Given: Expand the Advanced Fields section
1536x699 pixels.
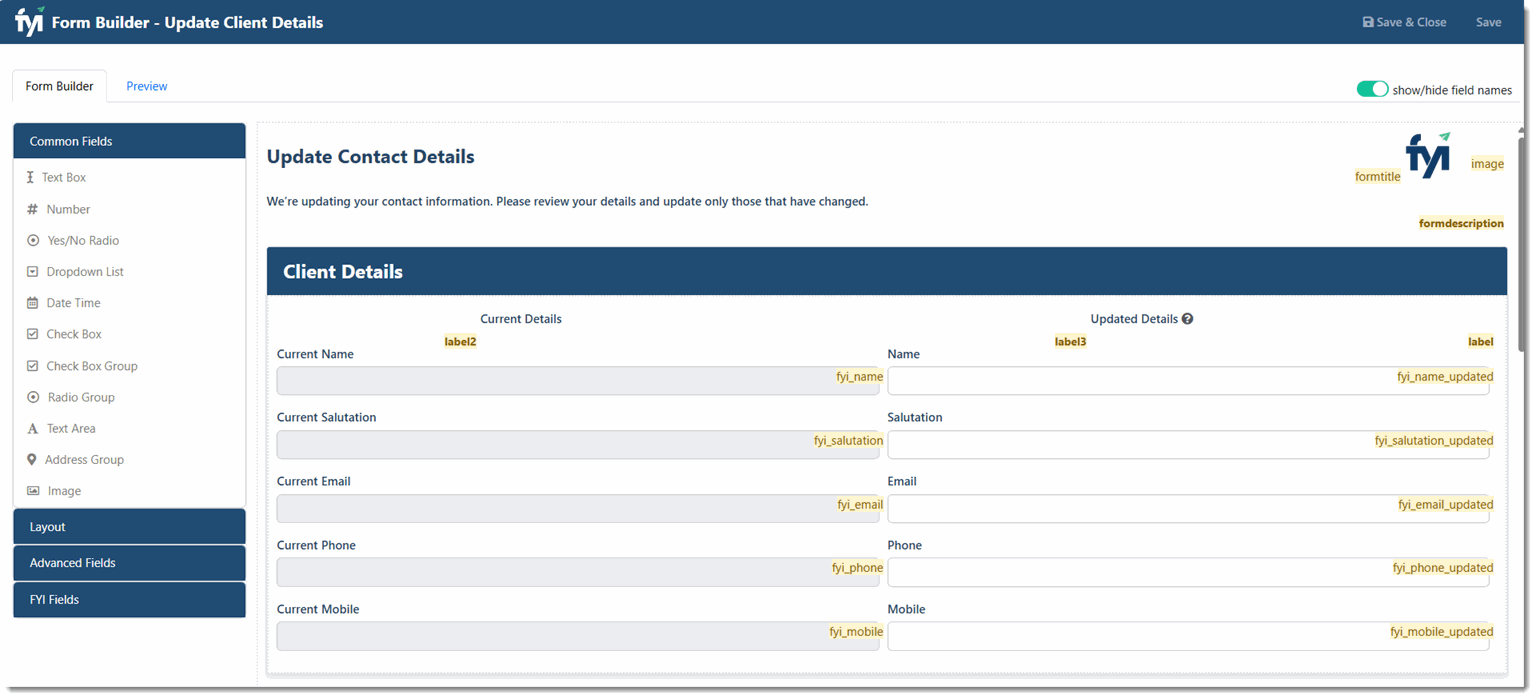Looking at the screenshot, I should [x=129, y=563].
